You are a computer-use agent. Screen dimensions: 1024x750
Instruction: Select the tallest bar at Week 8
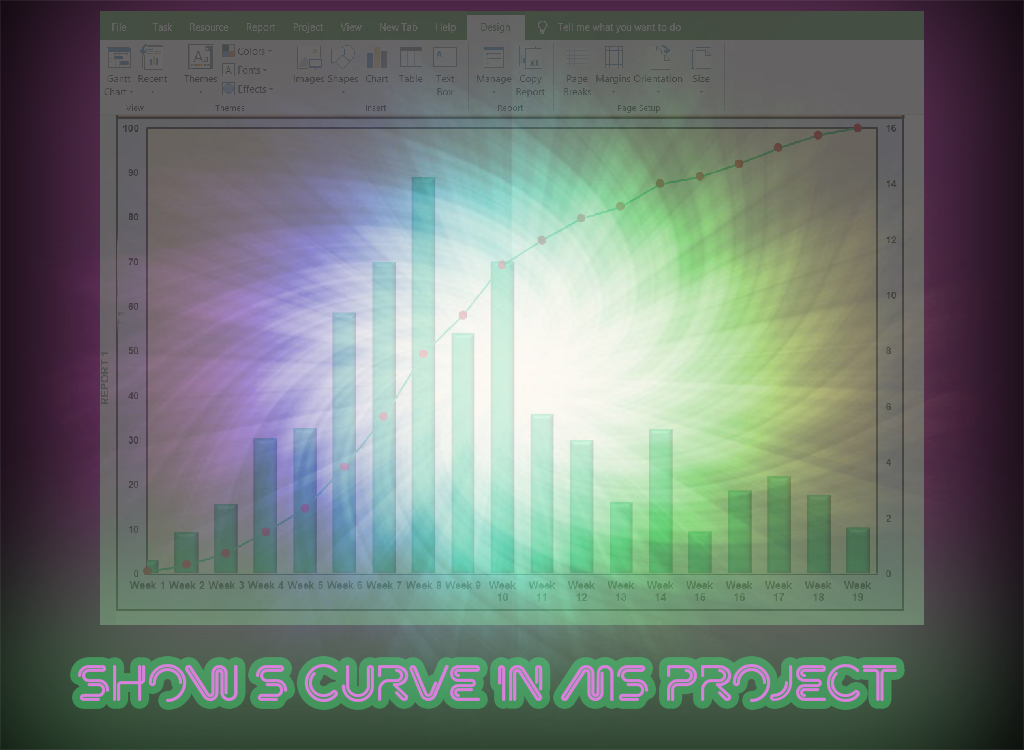tap(423, 375)
